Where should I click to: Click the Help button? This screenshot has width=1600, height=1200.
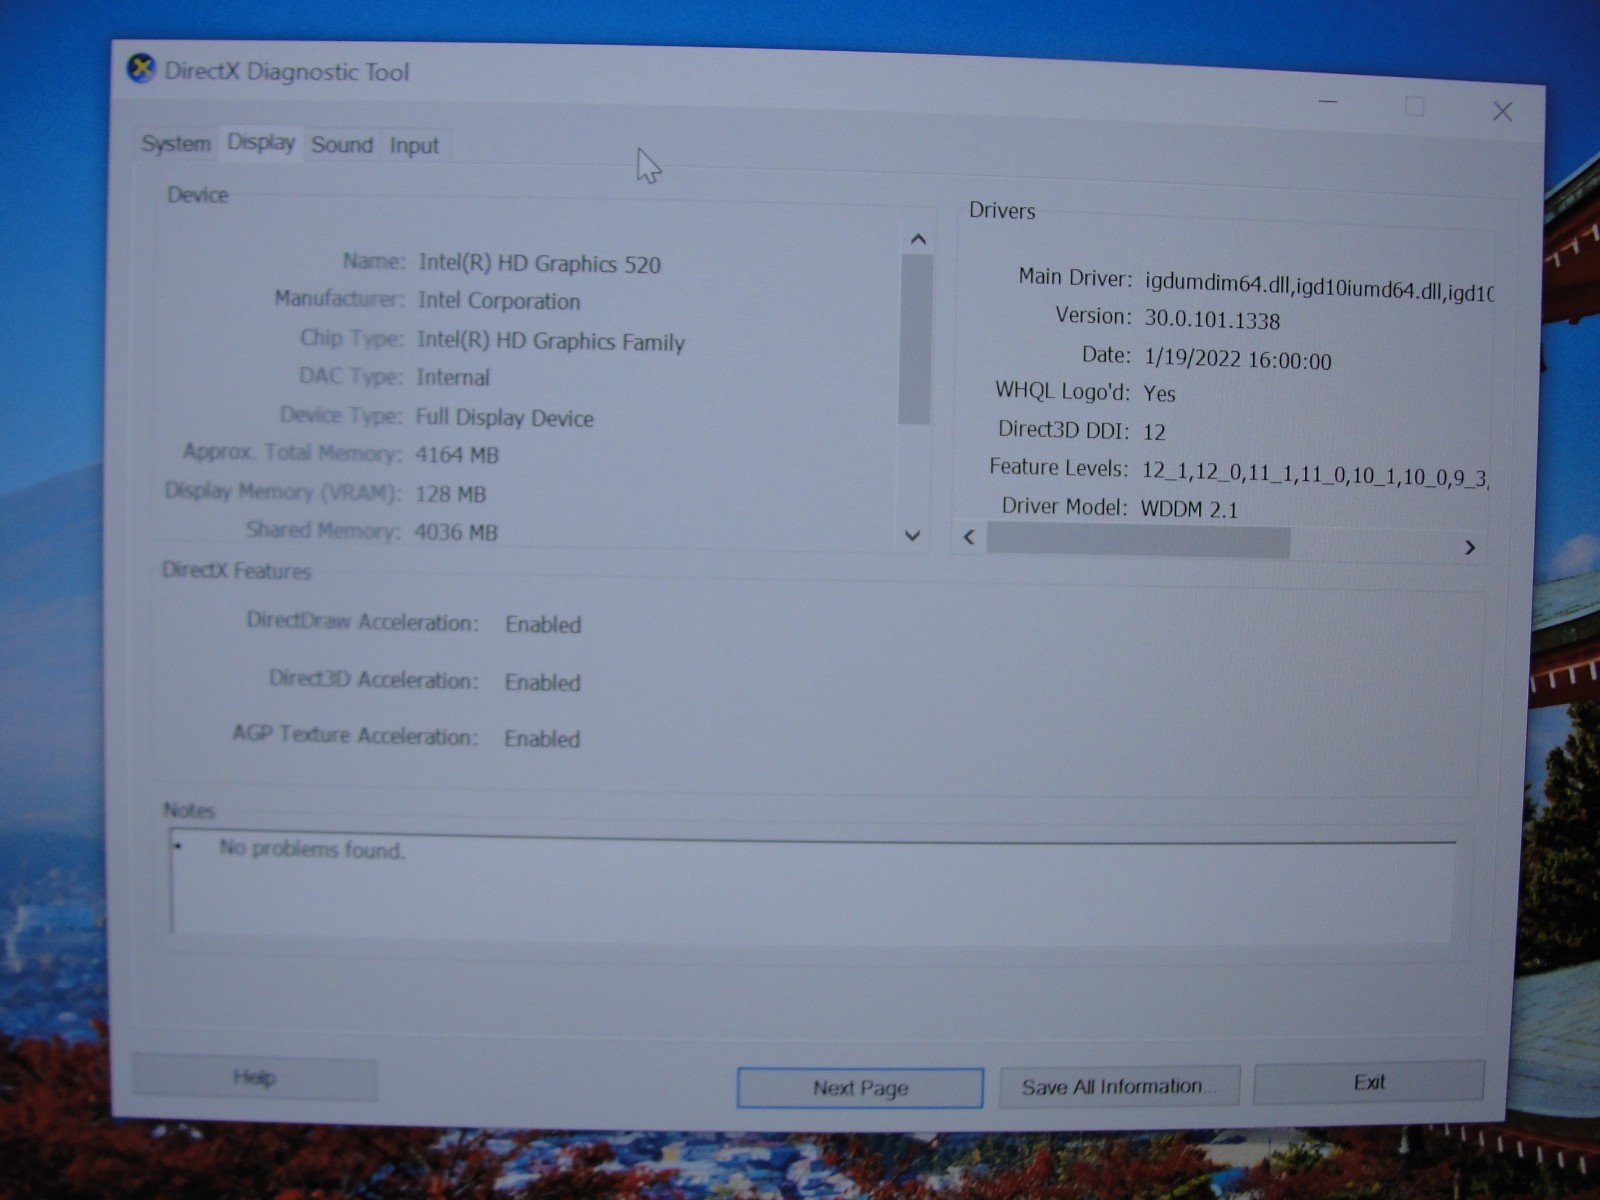255,1077
